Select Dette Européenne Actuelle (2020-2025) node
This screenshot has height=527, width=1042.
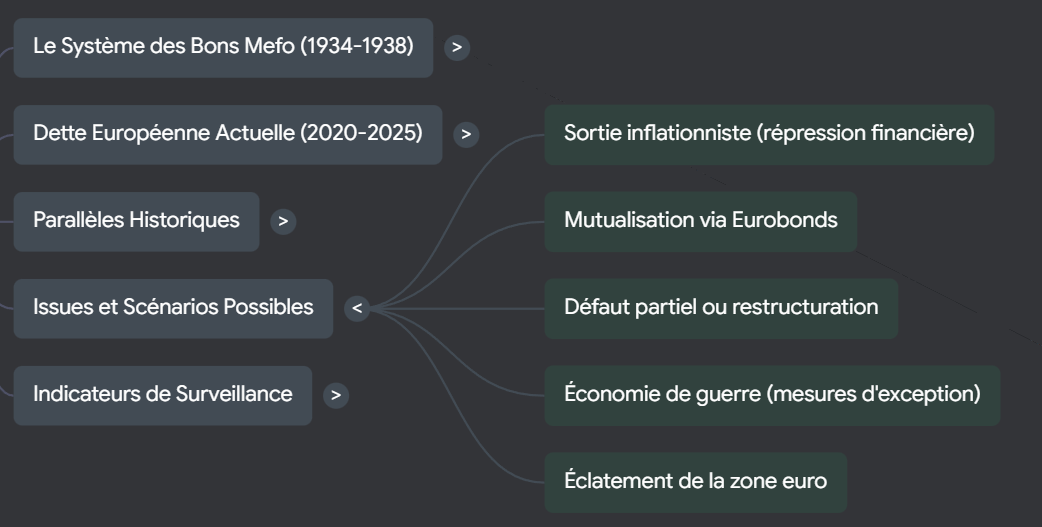click(227, 134)
